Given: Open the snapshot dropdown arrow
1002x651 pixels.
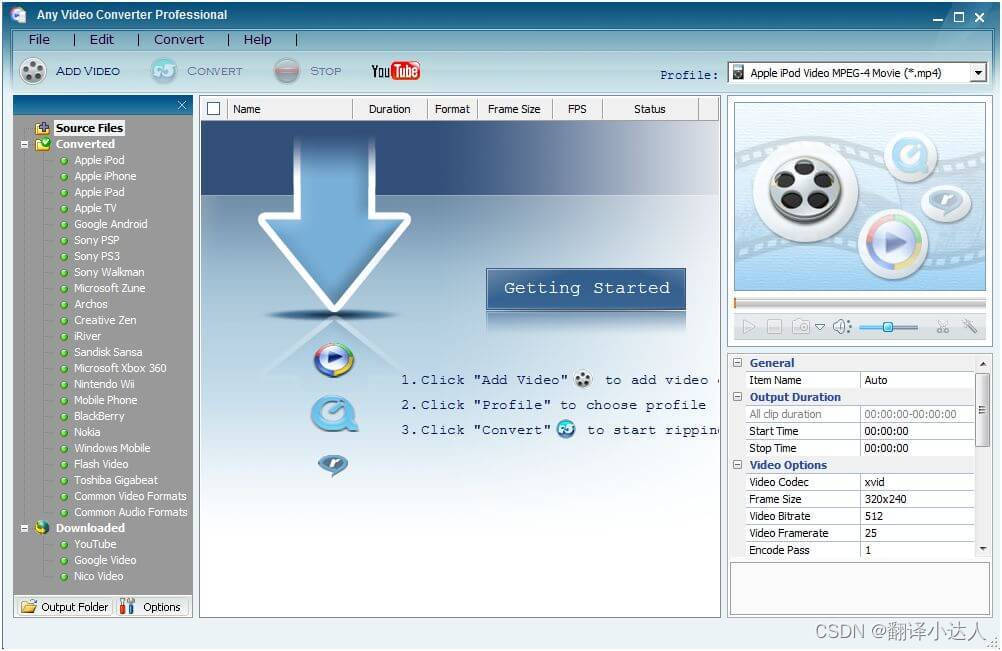Looking at the screenshot, I should [x=820, y=327].
